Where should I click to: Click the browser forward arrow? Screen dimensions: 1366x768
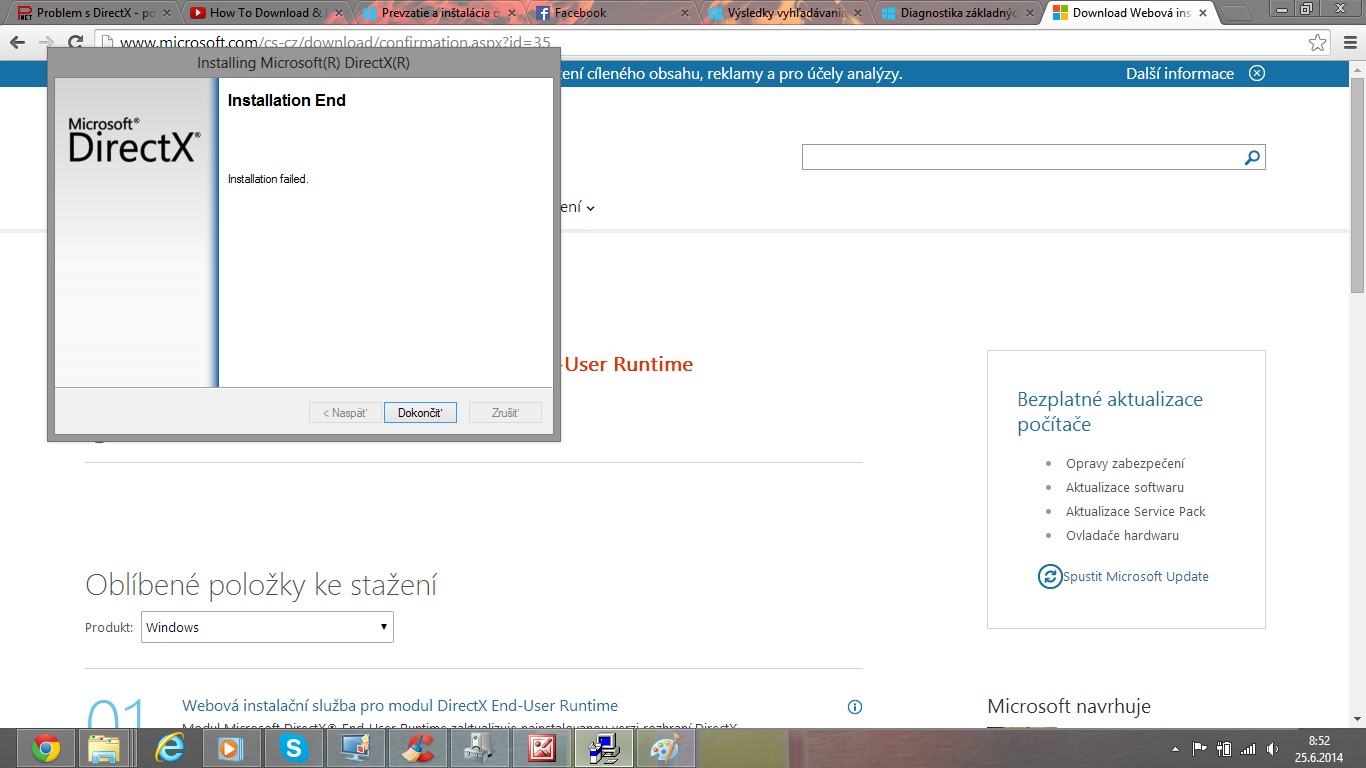click(46, 43)
